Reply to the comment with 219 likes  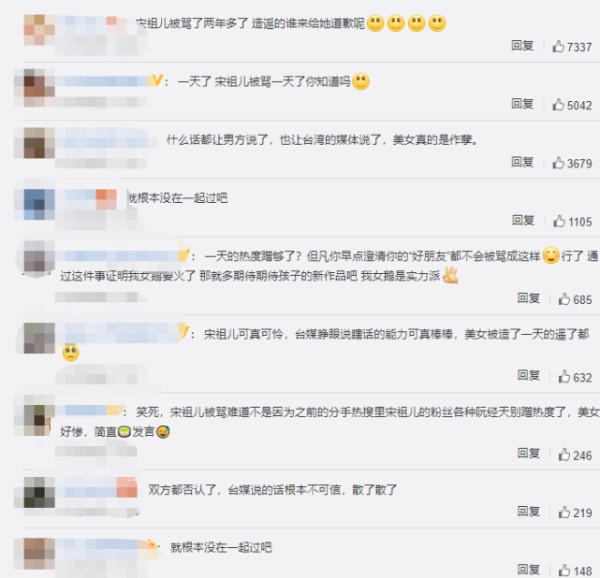coord(528,511)
